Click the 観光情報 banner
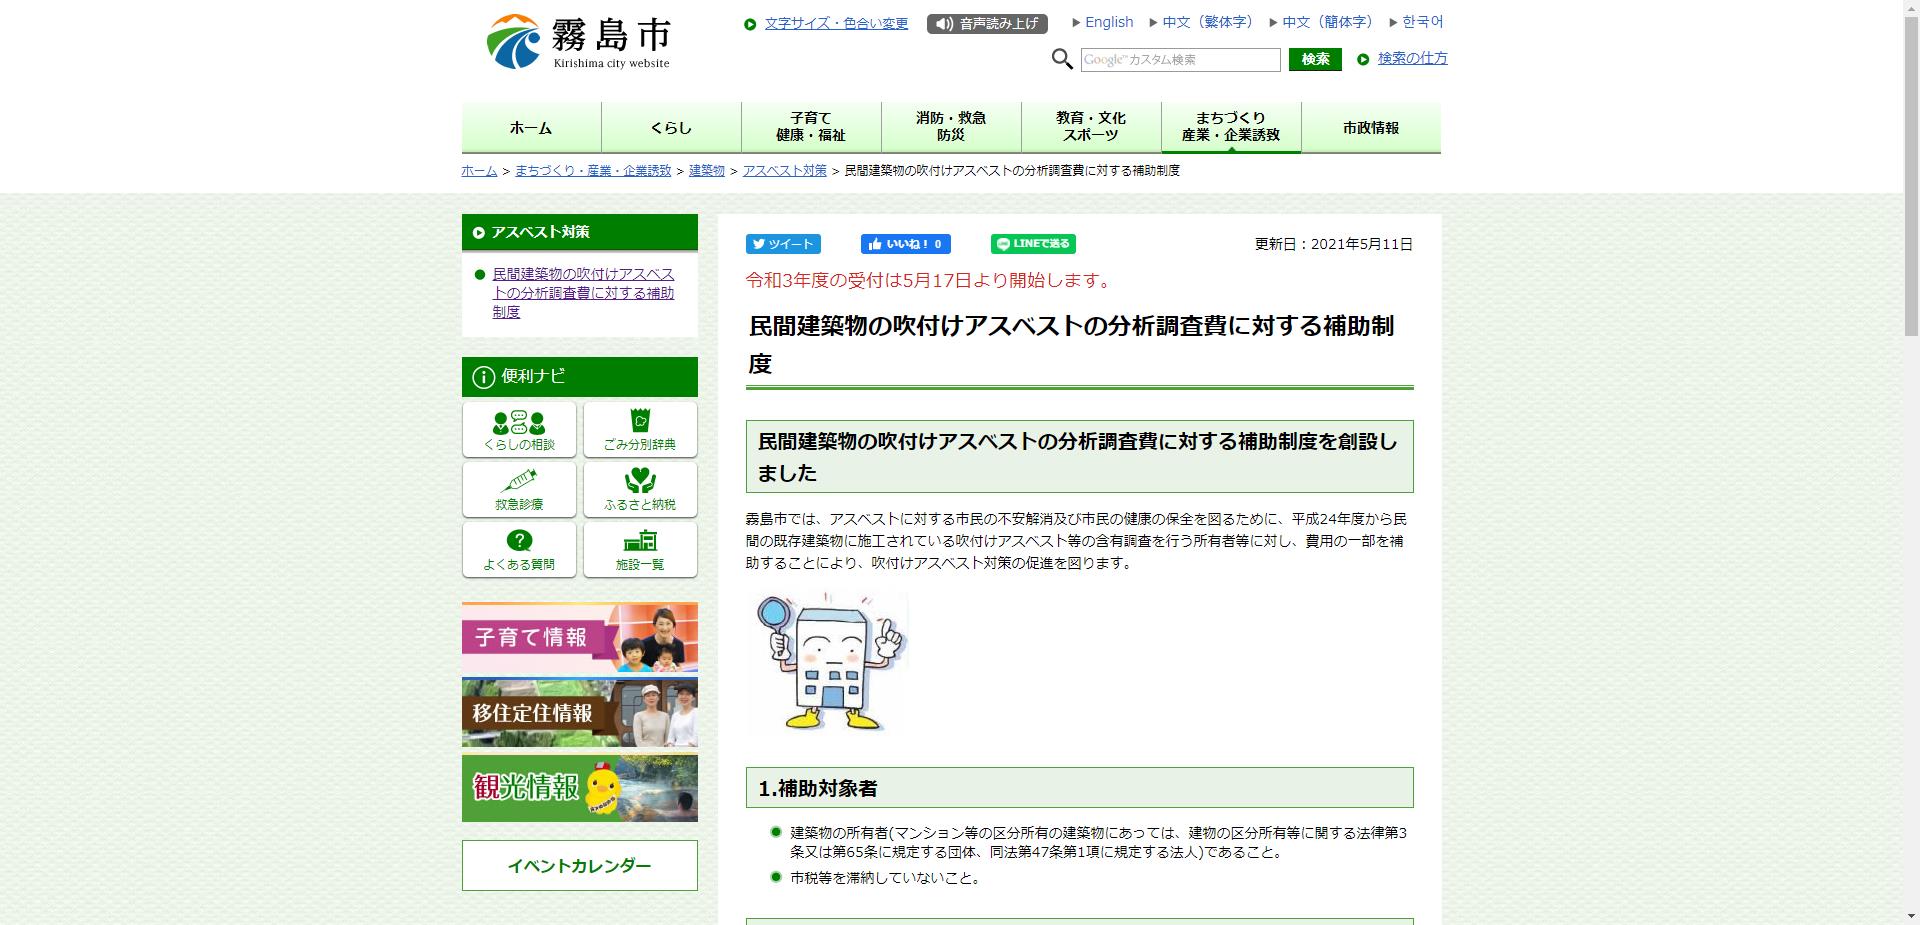Image resolution: width=1920 pixels, height=925 pixels. (x=580, y=789)
